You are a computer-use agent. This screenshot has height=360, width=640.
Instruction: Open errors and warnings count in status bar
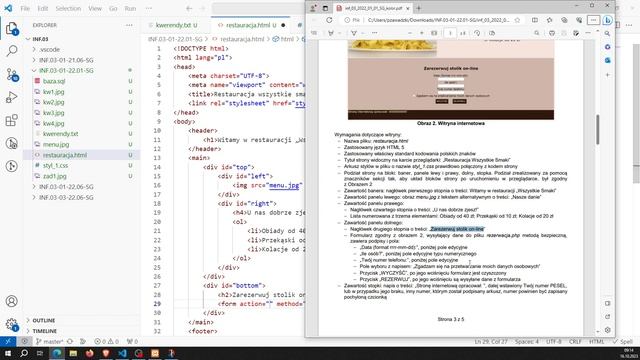(x=106, y=341)
